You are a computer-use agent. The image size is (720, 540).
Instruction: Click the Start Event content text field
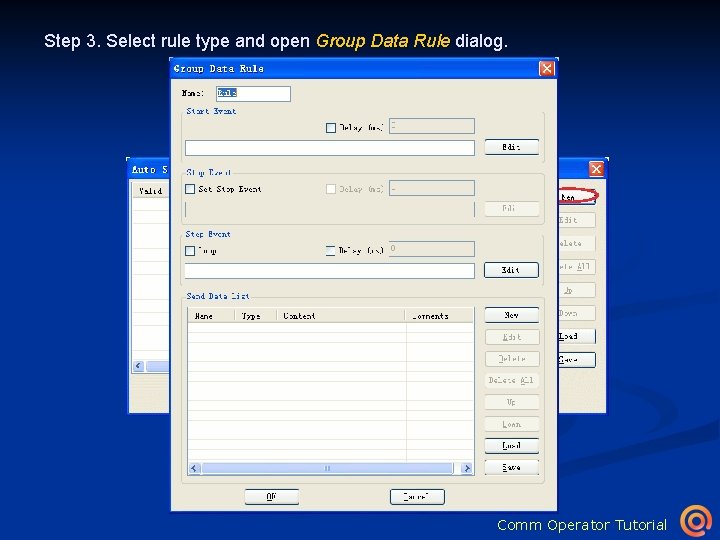tap(330, 148)
